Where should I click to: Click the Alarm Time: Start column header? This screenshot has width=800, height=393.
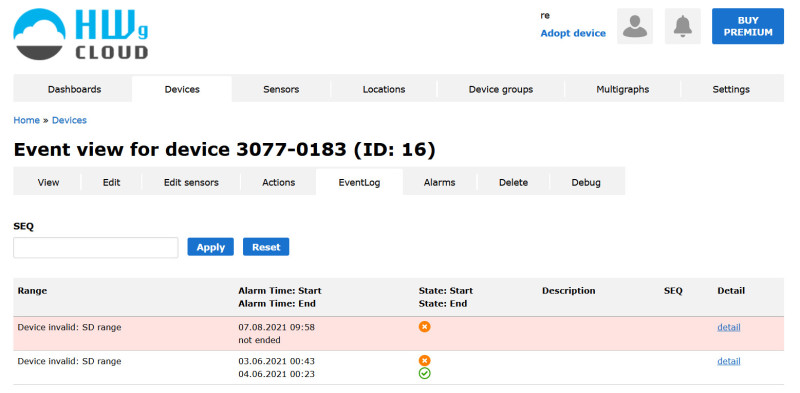tap(280, 291)
